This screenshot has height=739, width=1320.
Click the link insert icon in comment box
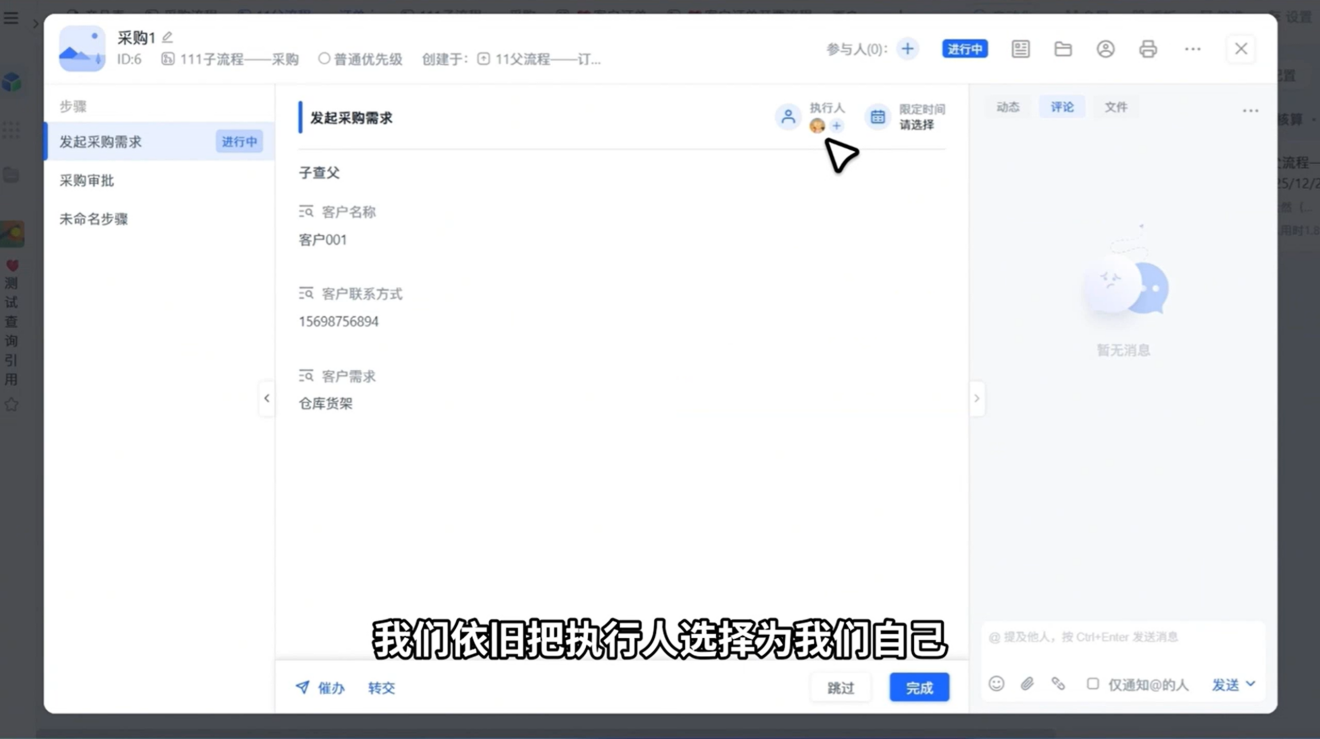tap(1058, 684)
